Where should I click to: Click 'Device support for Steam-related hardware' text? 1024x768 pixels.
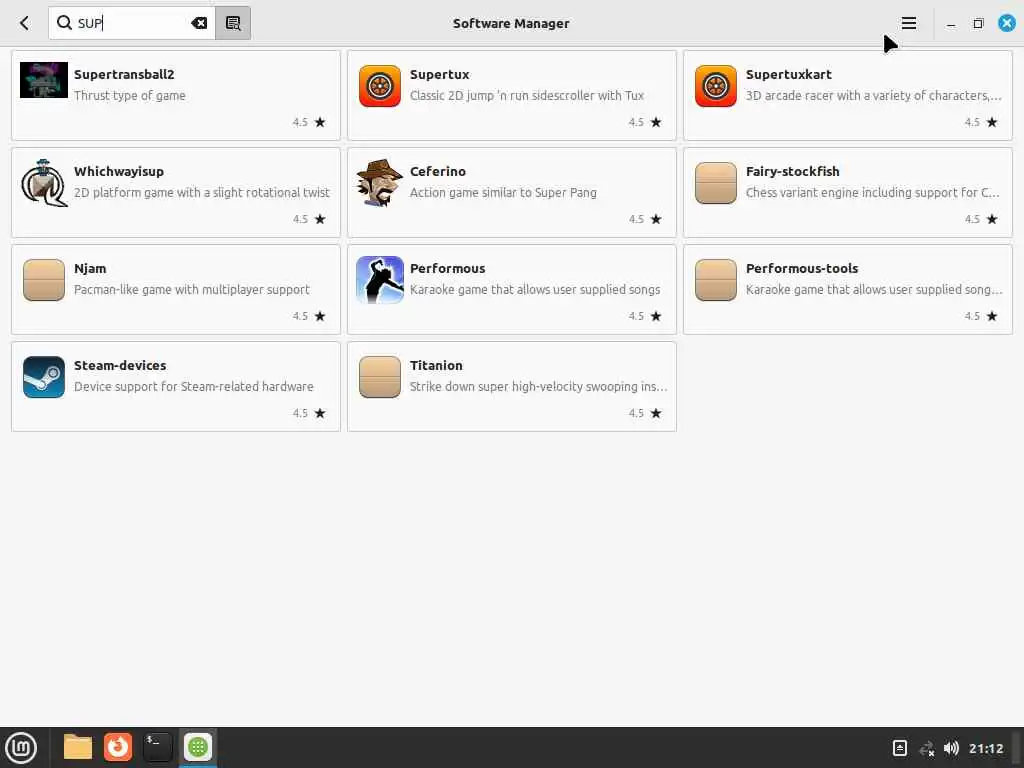coord(194,387)
